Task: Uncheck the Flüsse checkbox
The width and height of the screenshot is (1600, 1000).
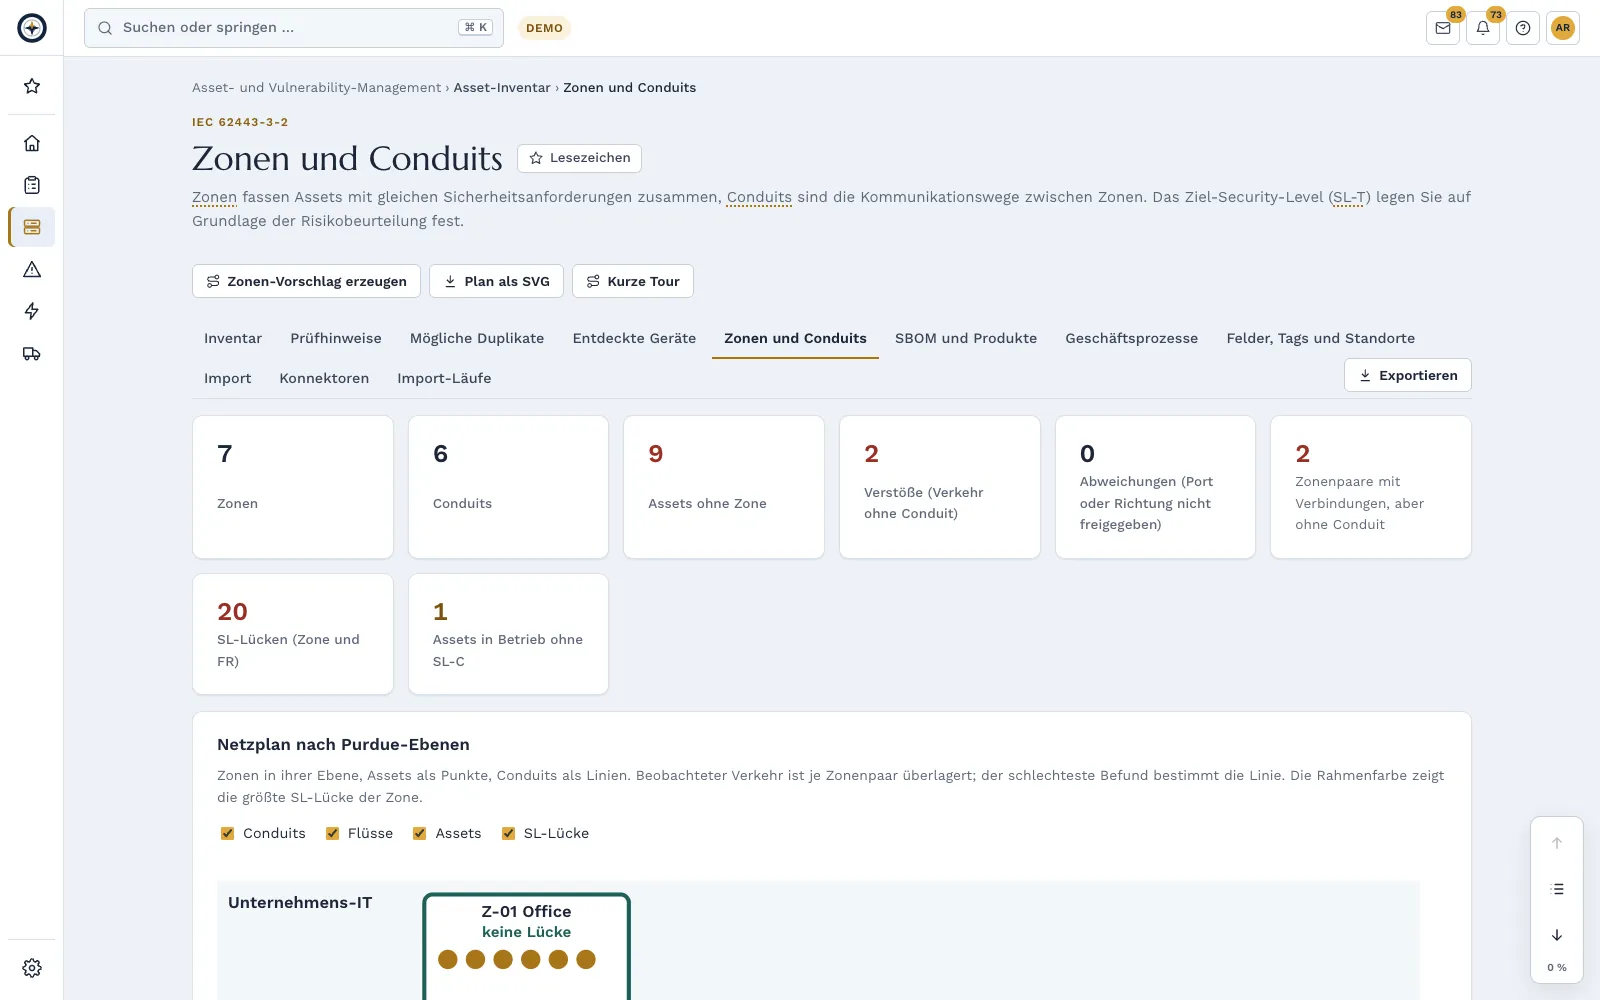Action: (x=332, y=833)
